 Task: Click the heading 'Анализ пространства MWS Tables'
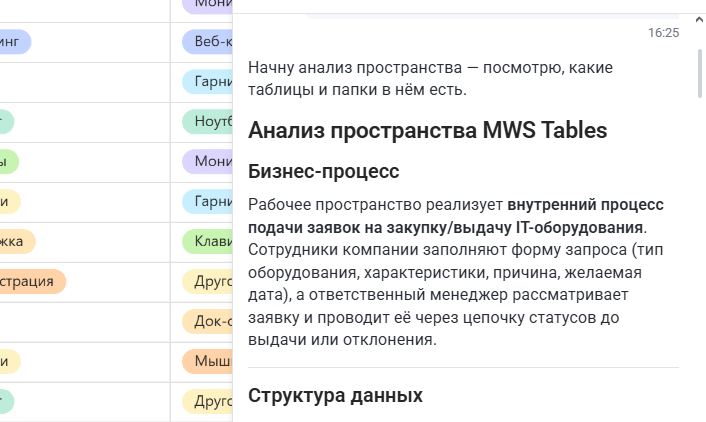(427, 130)
